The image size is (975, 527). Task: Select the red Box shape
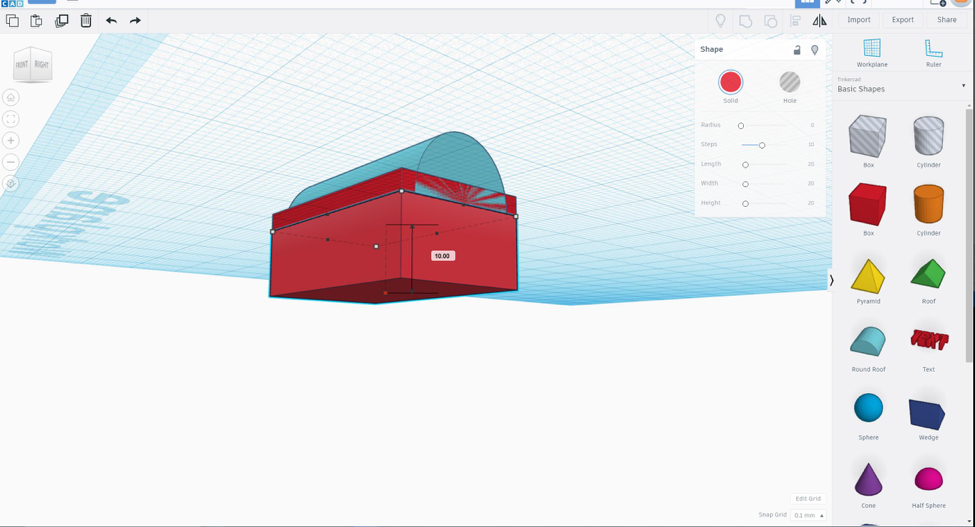coord(868,204)
